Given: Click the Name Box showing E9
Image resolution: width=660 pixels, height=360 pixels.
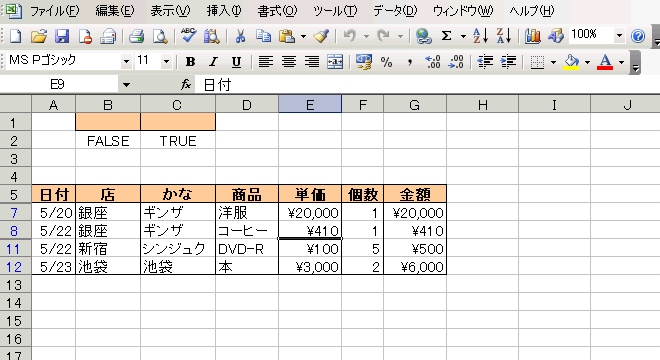Looking at the screenshot, I should [59, 85].
